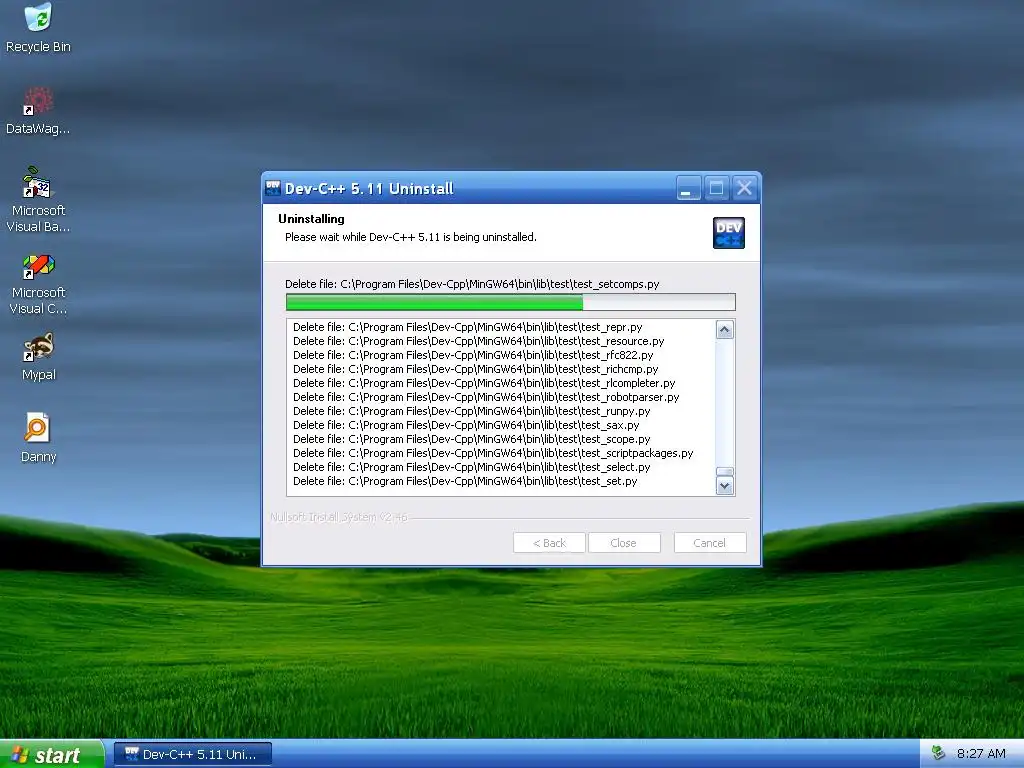Viewport: 1024px width, 768px height.
Task: Click the maximize button of Uninstall window
Action: tap(716, 188)
